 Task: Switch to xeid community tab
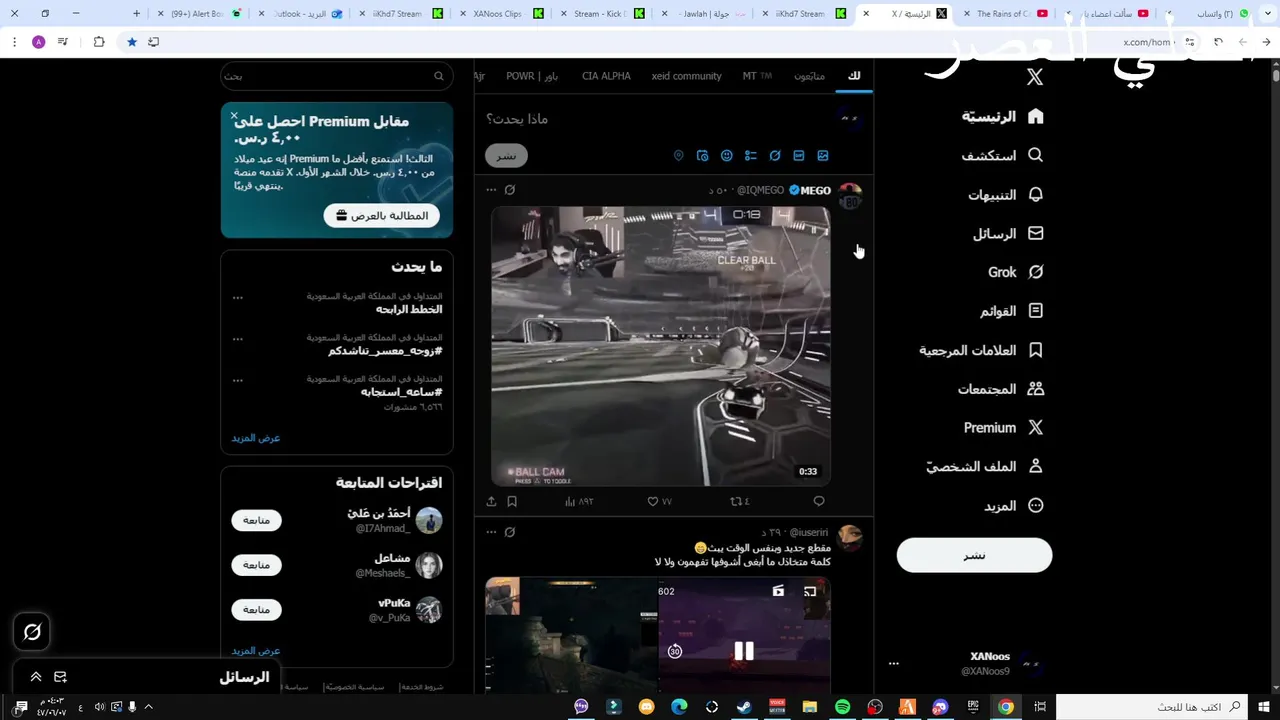coord(686,76)
